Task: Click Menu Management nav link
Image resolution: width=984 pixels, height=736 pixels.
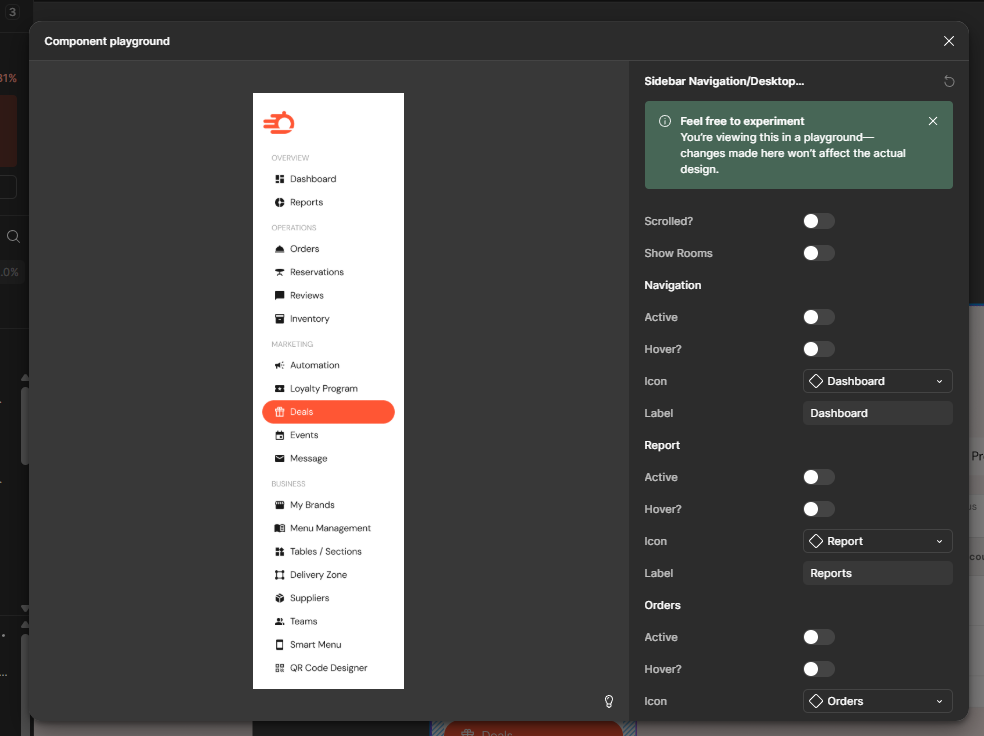Action: (328, 528)
